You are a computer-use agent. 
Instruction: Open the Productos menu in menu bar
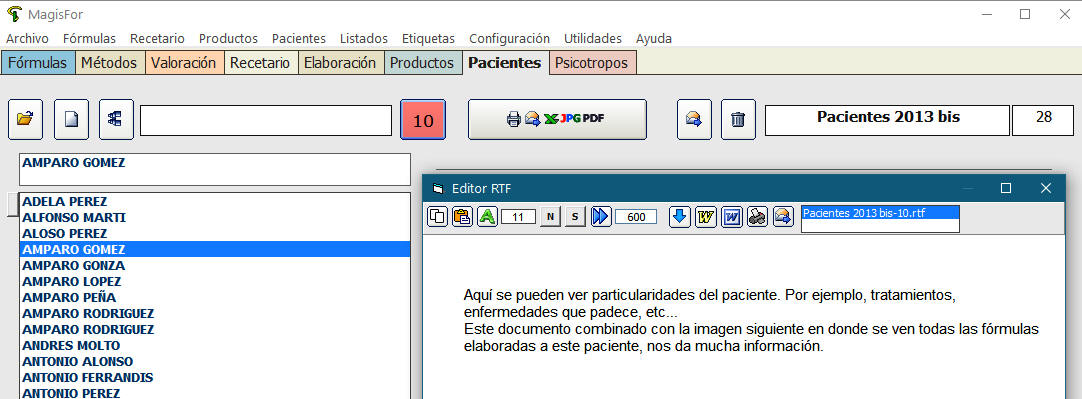228,39
